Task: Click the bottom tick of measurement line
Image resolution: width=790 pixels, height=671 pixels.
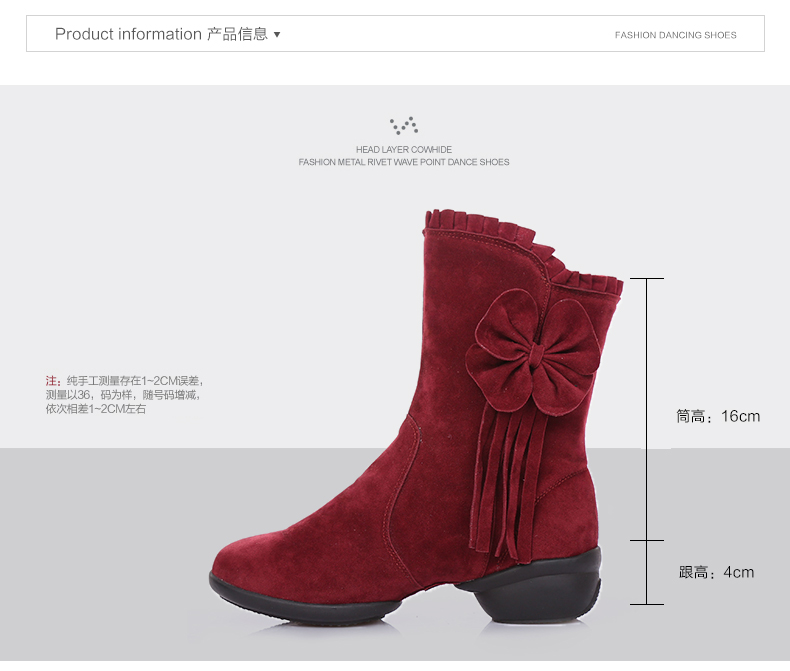Action: click(x=647, y=604)
